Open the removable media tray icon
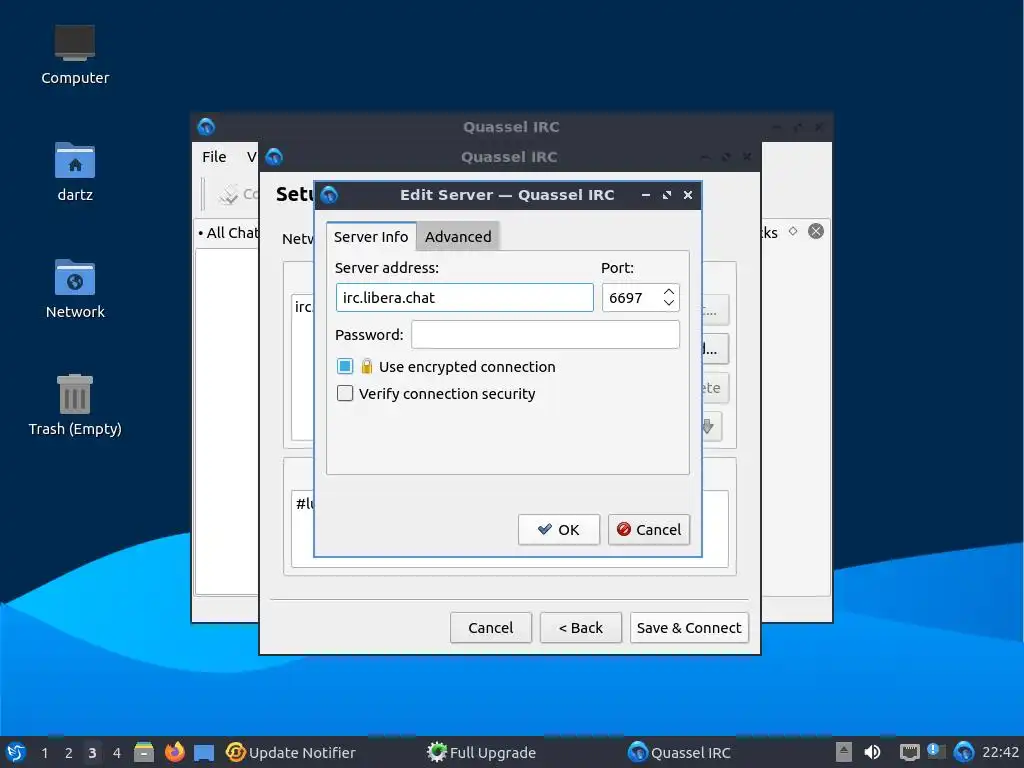This screenshot has height=768, width=1024. (844, 752)
